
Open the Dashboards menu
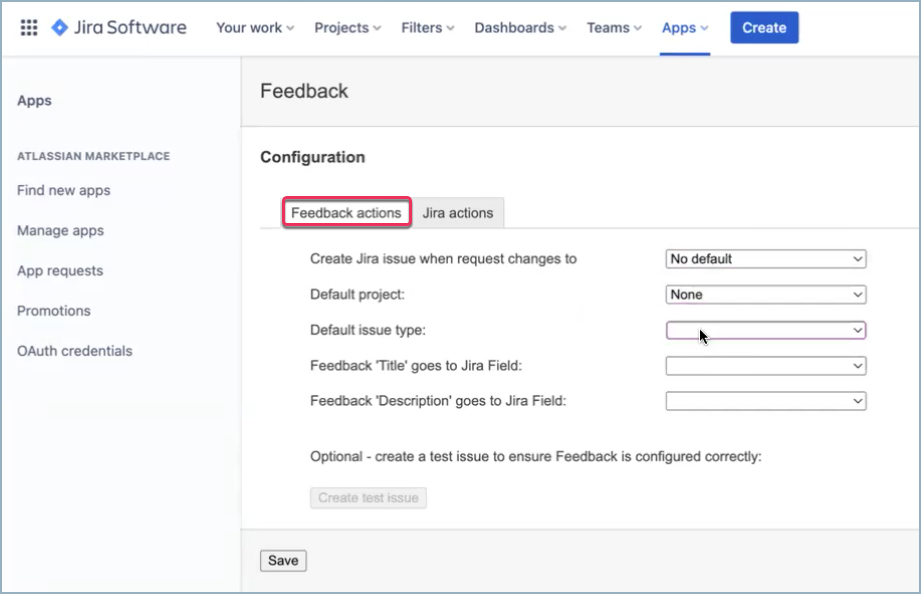tap(520, 28)
